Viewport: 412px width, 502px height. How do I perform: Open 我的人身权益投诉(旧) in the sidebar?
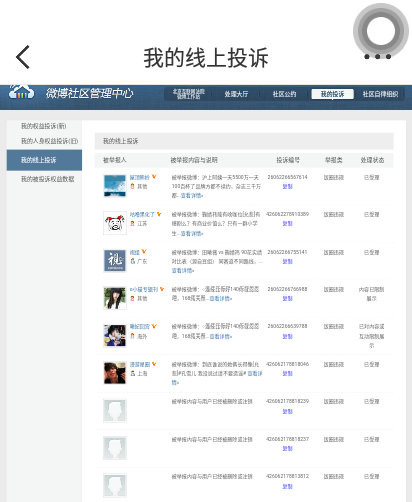pos(50,141)
